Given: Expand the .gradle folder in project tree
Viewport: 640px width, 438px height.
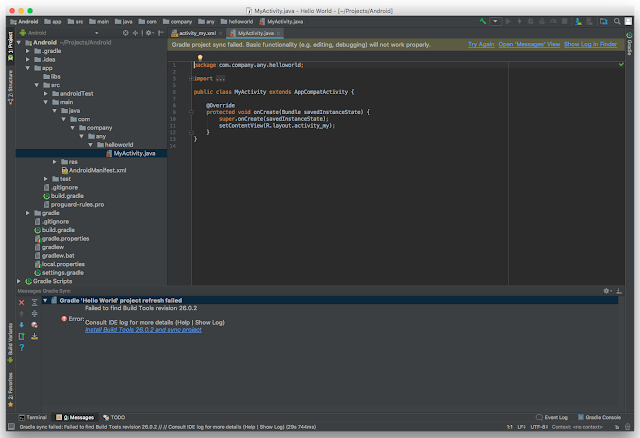Looking at the screenshot, I should pos(28,51).
